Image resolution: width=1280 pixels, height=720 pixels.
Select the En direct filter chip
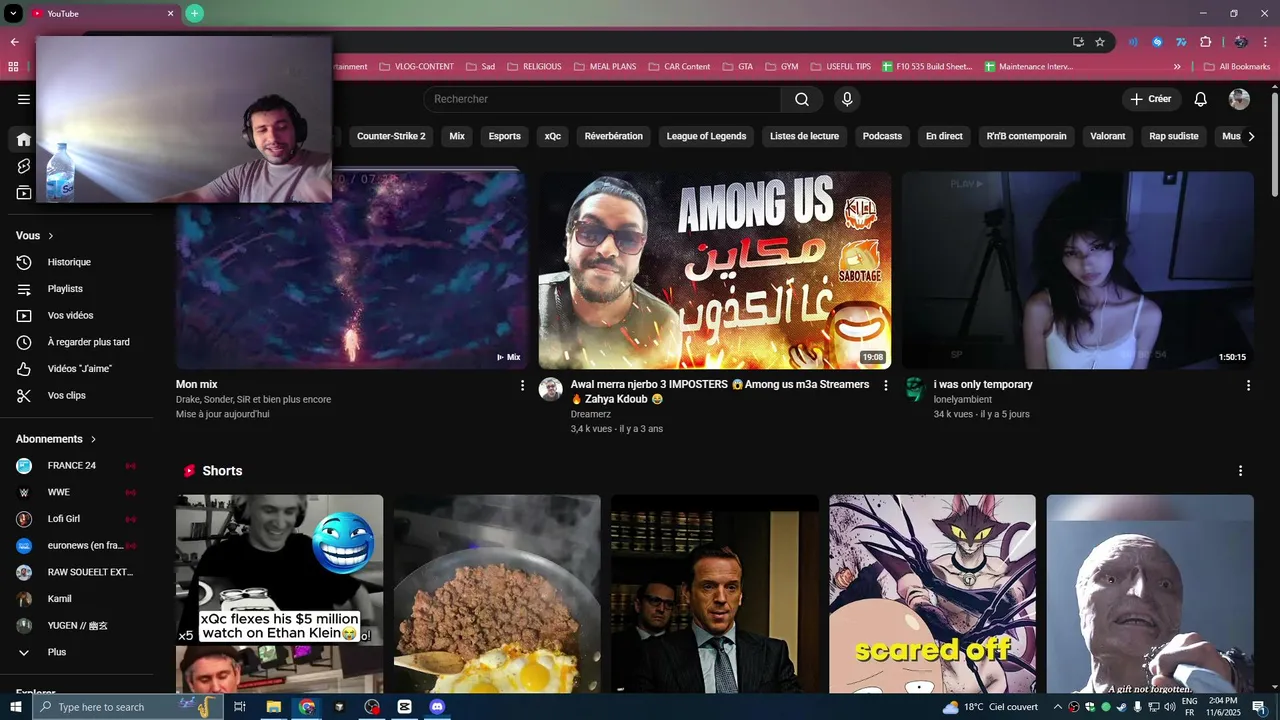tap(944, 136)
